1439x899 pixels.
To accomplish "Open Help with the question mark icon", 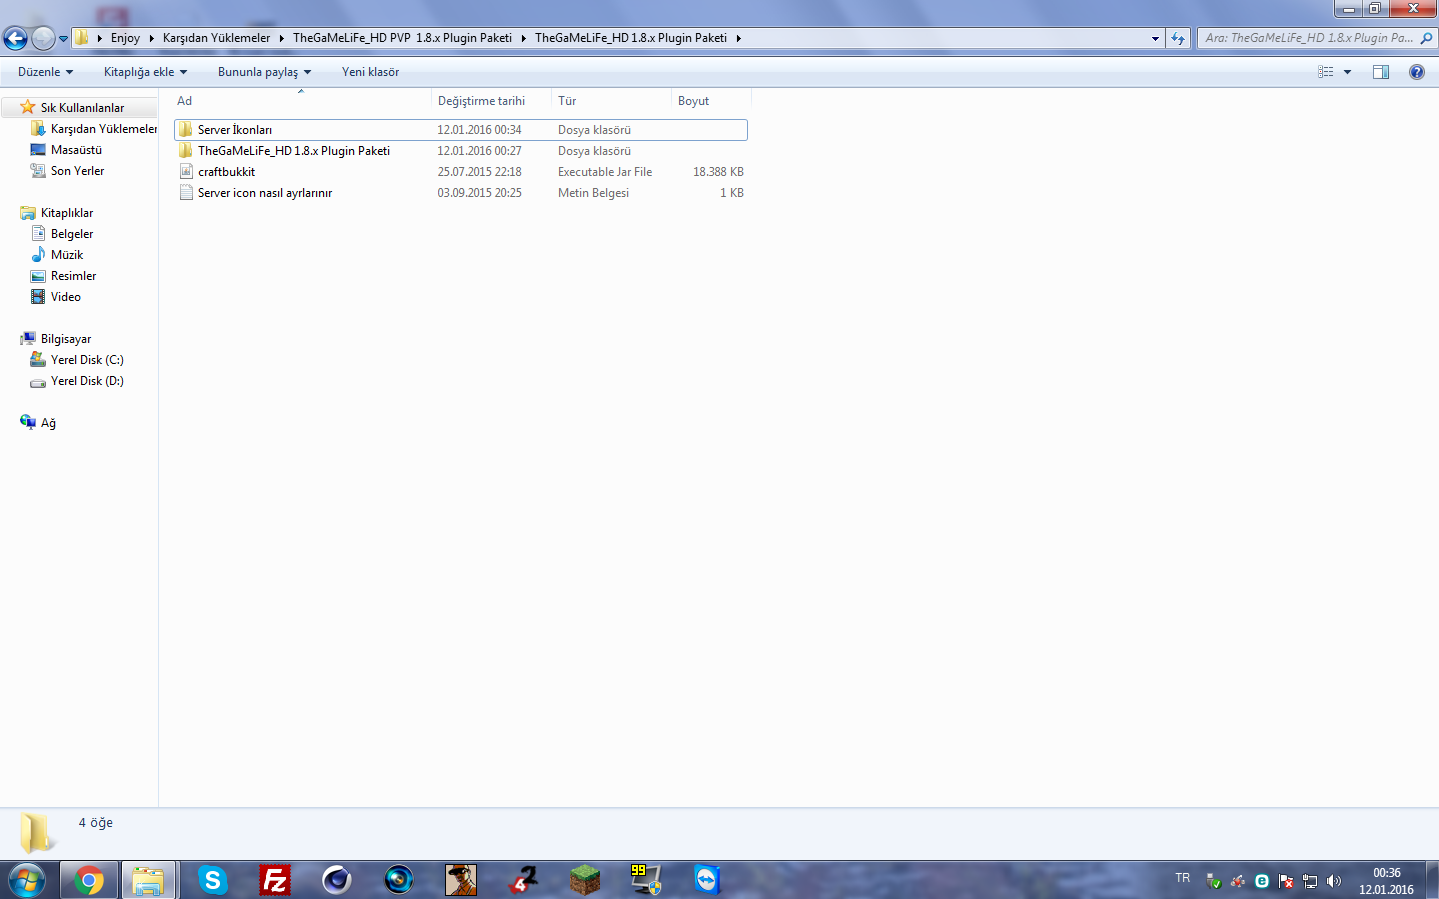I will tap(1416, 72).
